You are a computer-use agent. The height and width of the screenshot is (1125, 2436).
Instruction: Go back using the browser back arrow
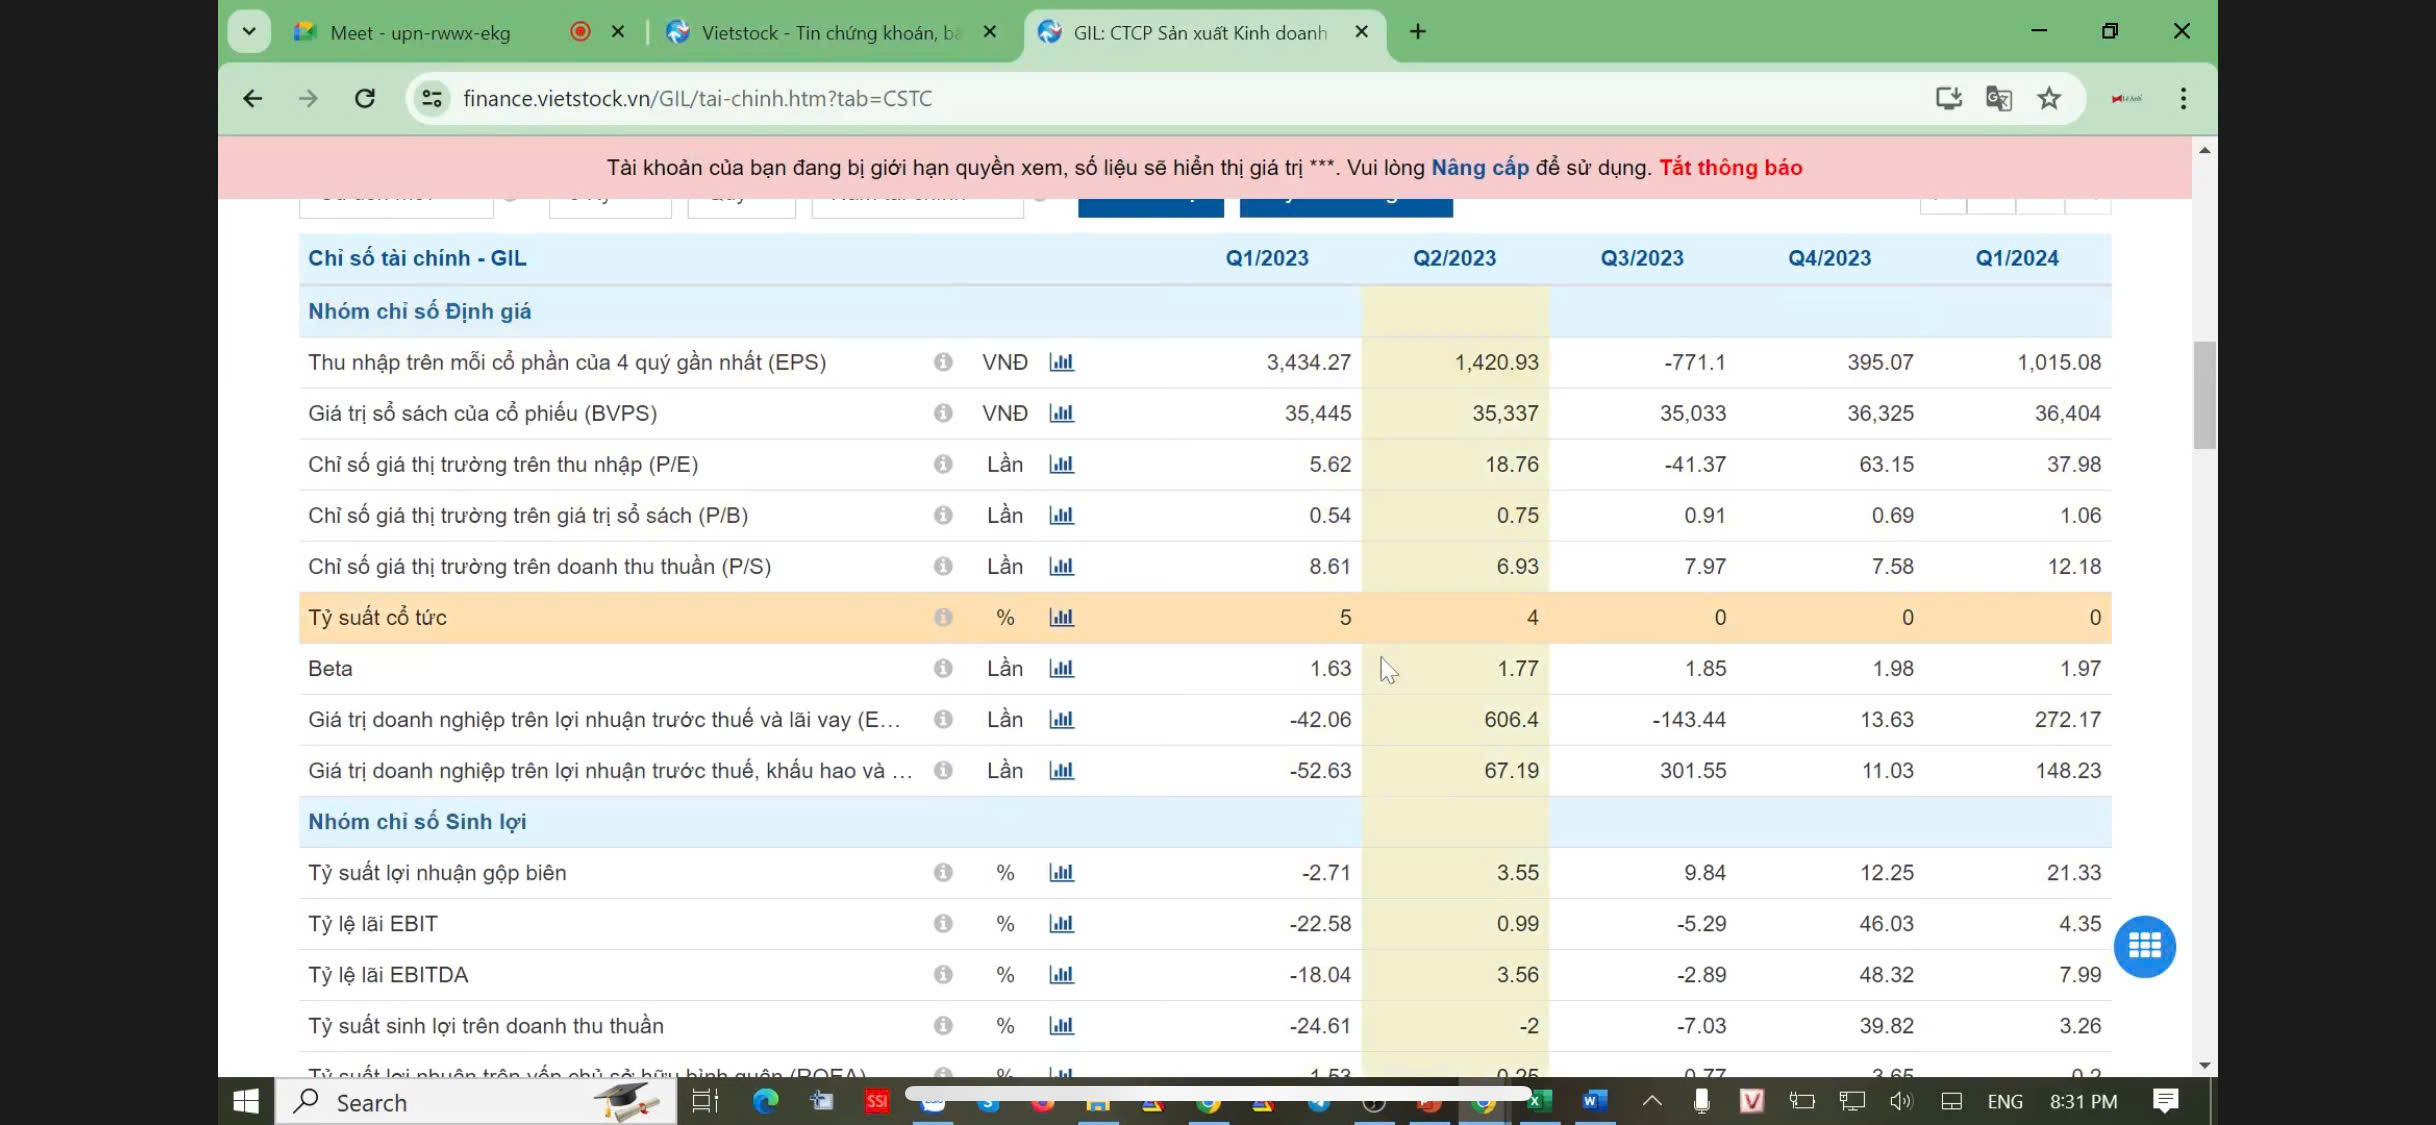point(252,98)
